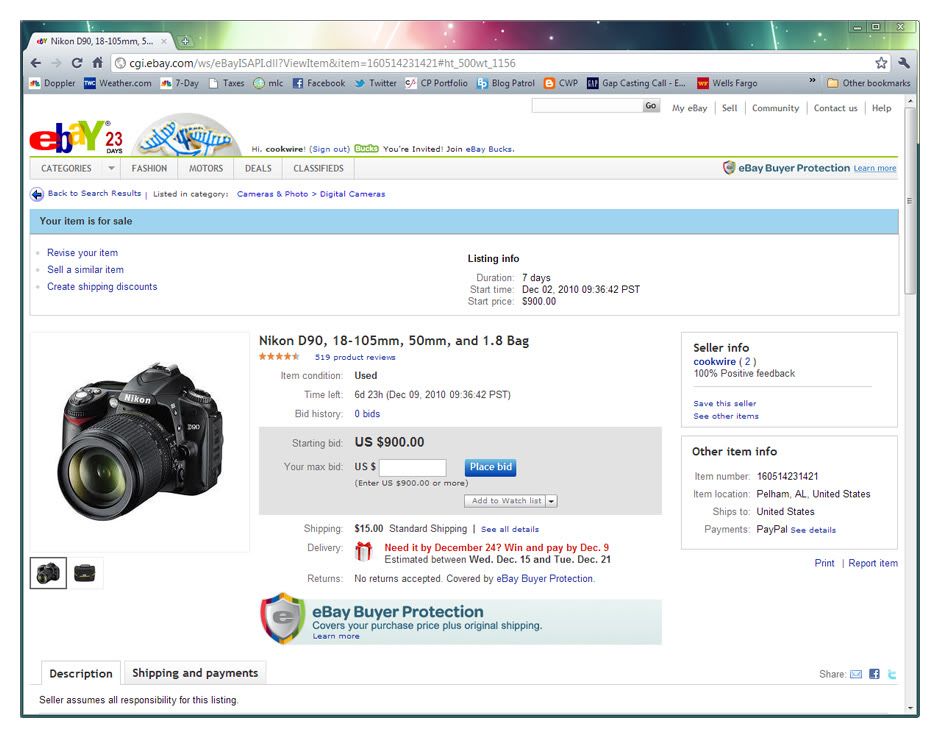Expand the Watch list dropdown arrow
Image resolution: width=940 pixels, height=738 pixels.
(552, 501)
